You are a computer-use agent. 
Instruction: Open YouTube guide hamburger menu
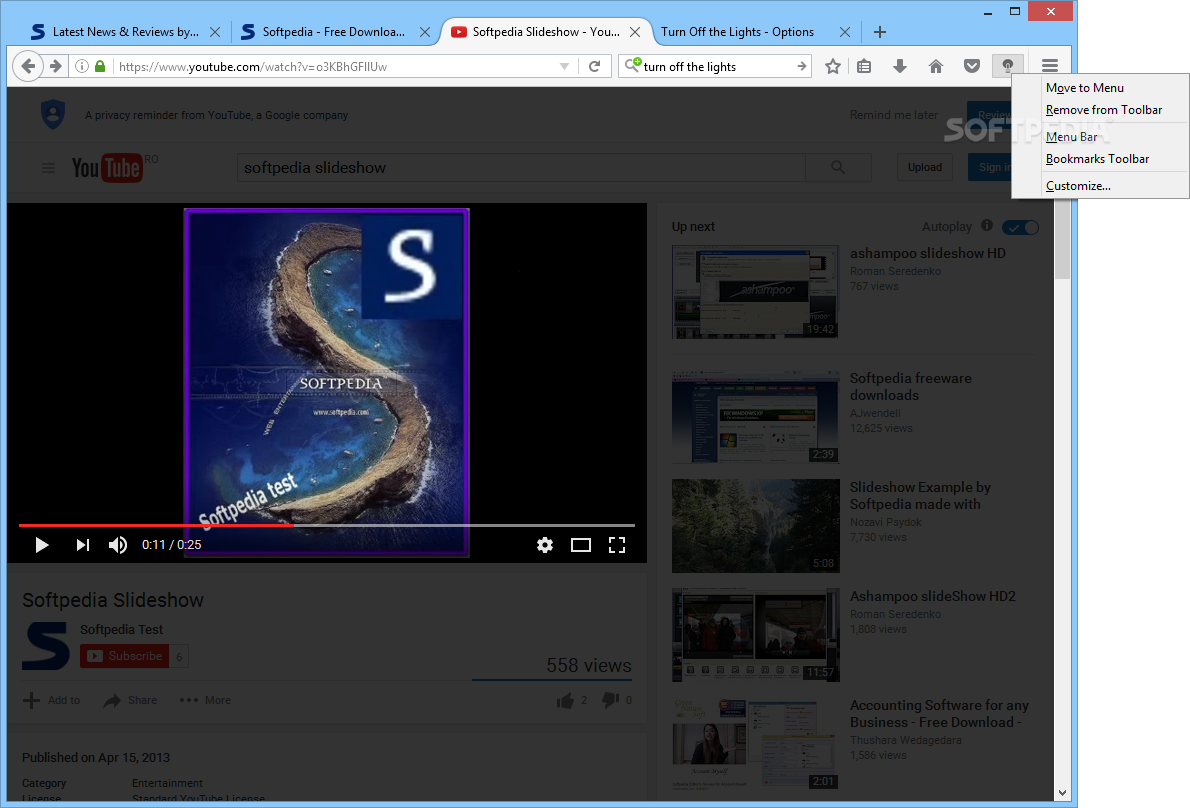click(49, 168)
